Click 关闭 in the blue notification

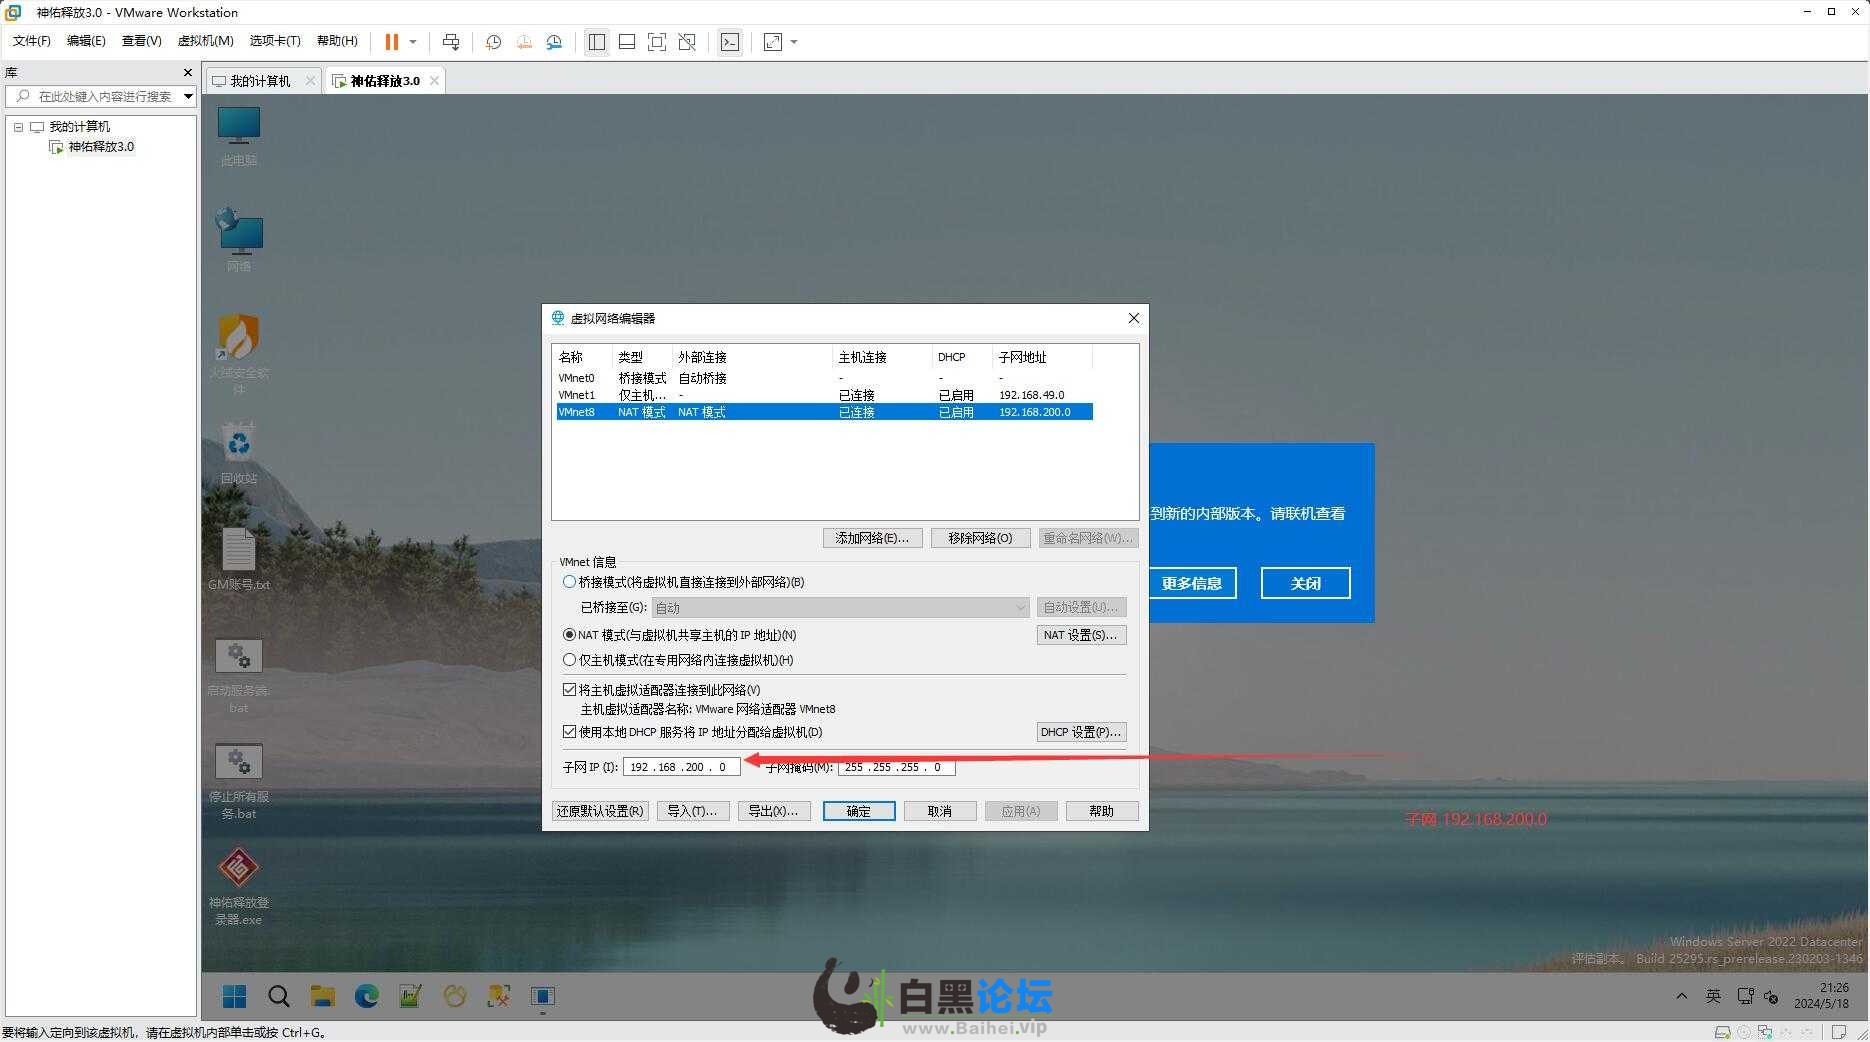(1305, 583)
